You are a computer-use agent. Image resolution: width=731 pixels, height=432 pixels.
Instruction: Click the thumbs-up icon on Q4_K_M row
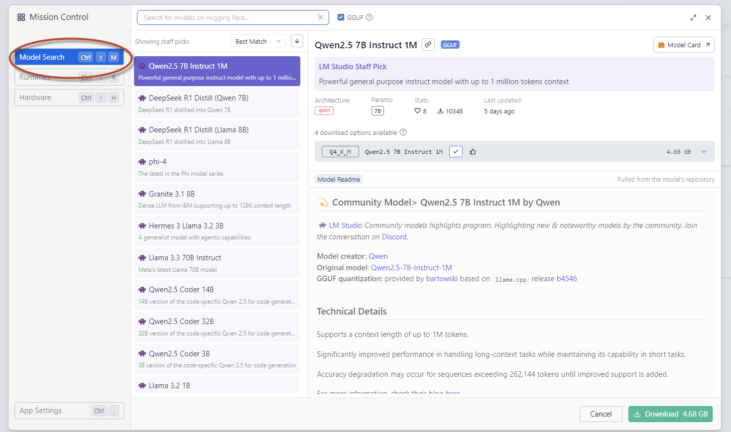pos(473,151)
